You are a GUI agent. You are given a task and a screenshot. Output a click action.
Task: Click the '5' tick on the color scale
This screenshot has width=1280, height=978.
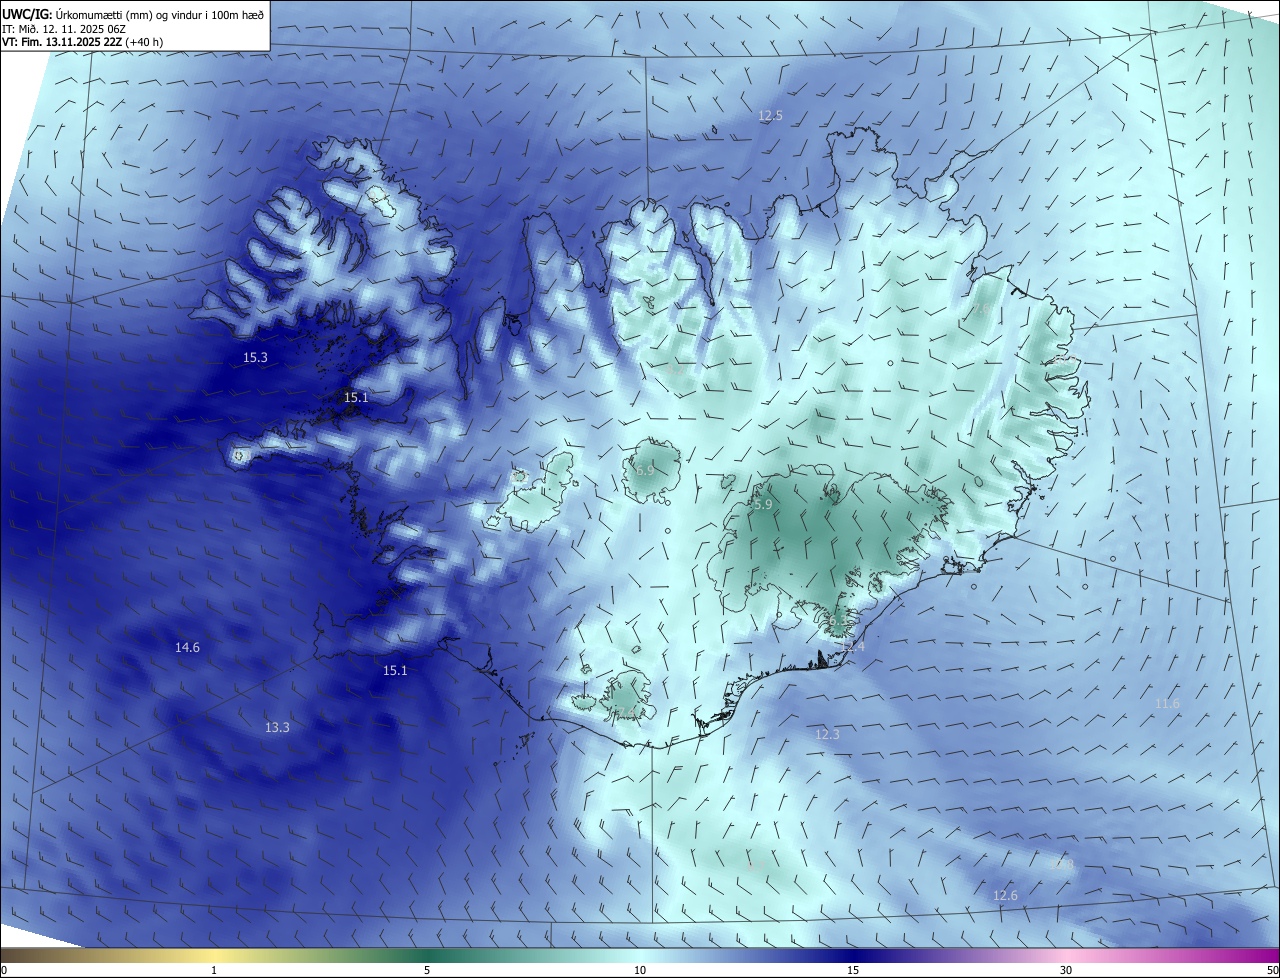point(427,971)
